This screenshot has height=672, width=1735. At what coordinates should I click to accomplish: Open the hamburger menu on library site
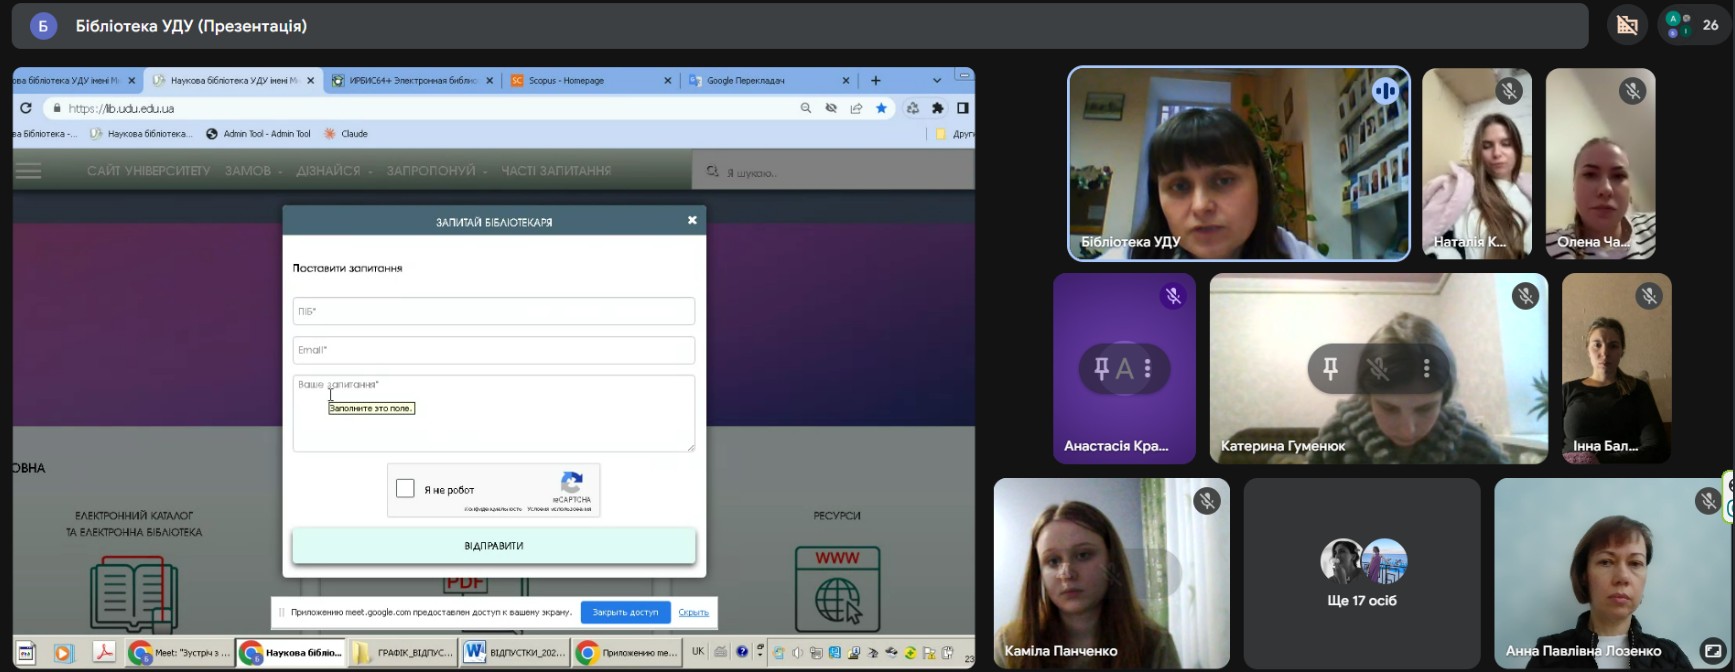coord(29,171)
